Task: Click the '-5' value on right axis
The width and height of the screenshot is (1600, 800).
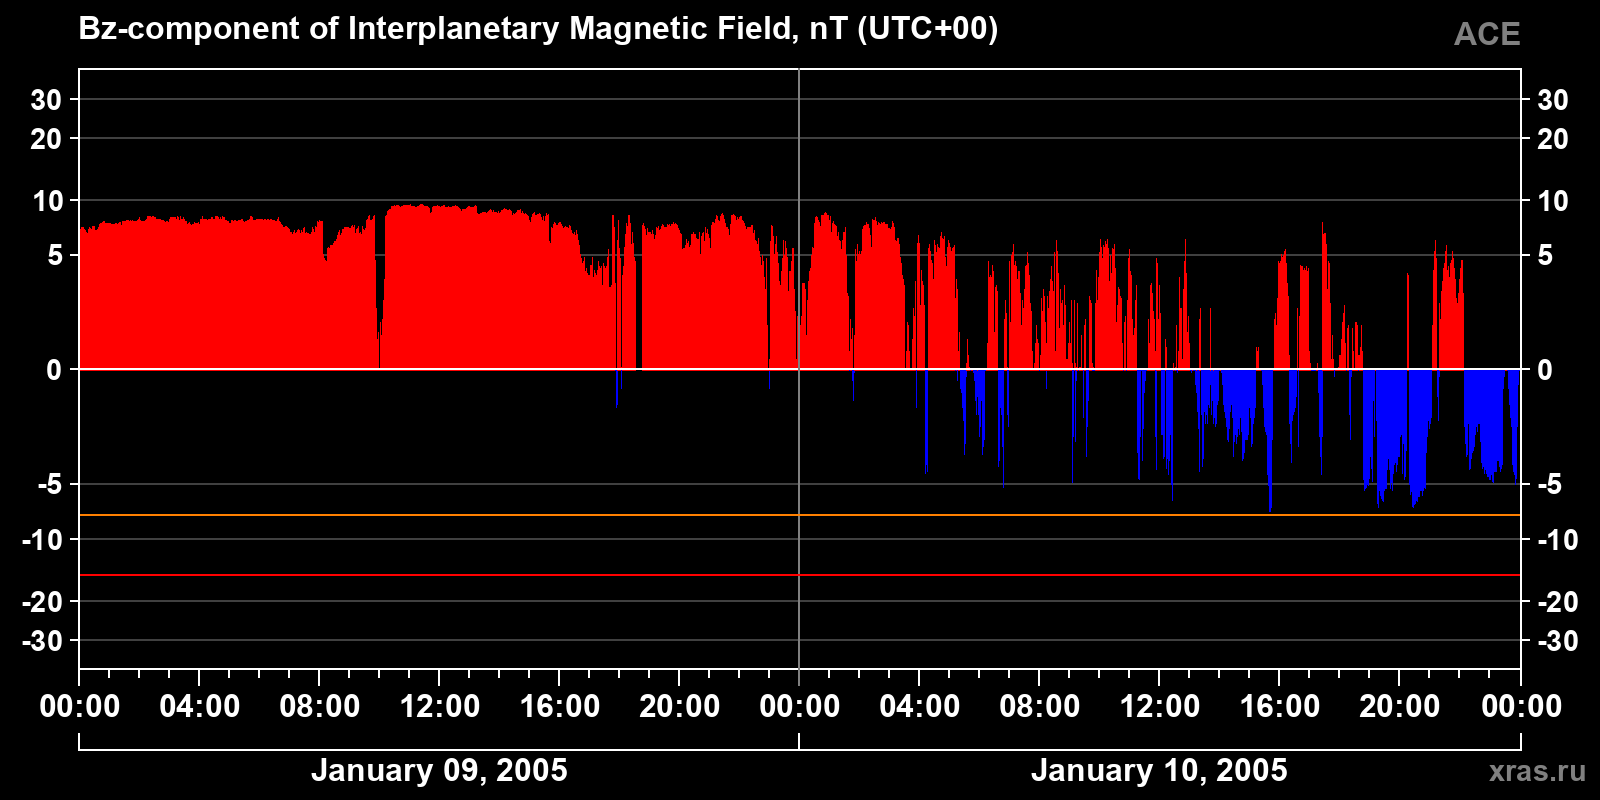Action: click(1549, 485)
